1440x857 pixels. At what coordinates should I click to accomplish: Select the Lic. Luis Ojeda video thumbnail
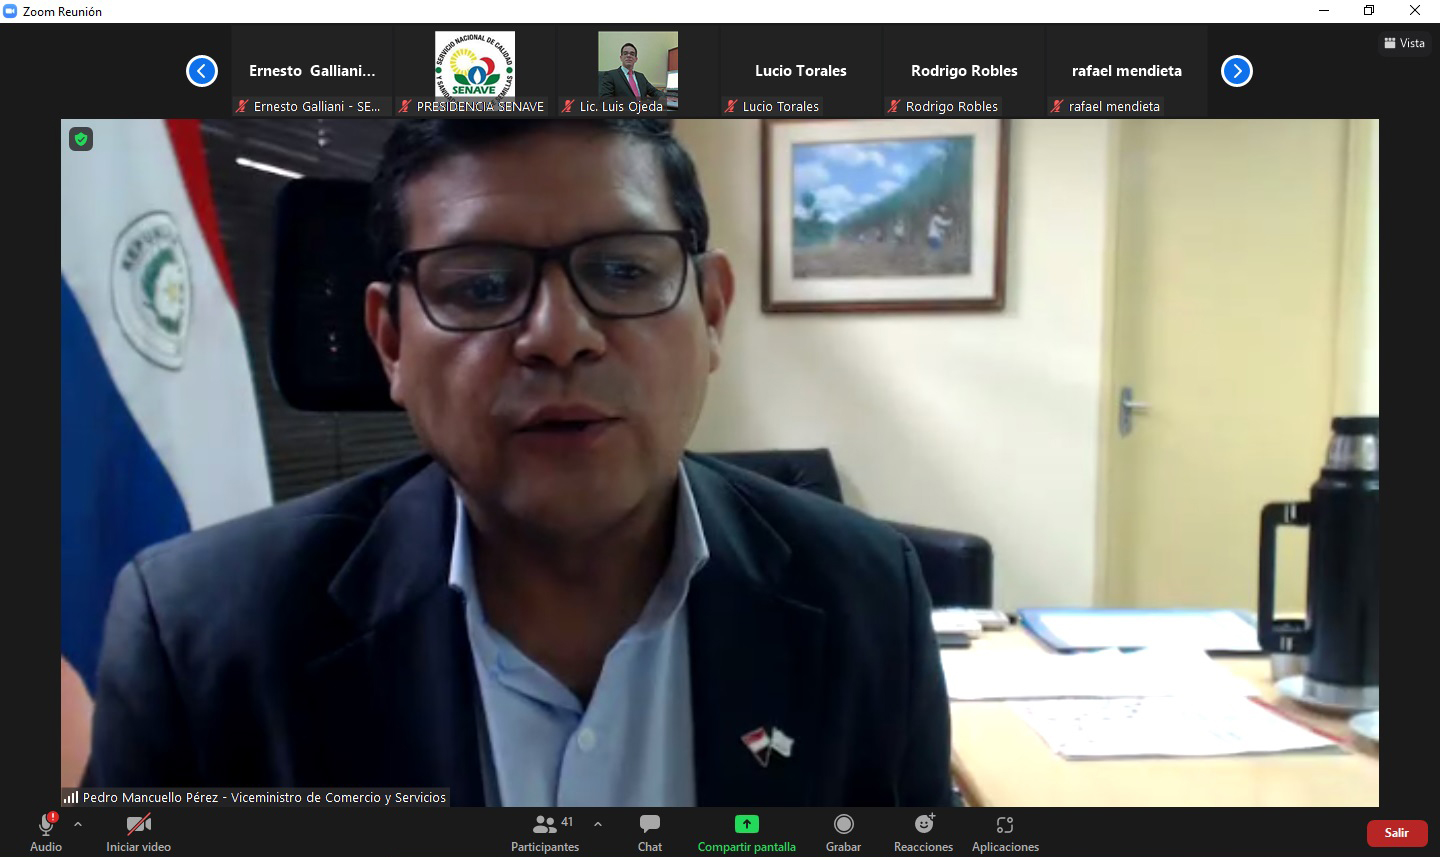coord(638,71)
